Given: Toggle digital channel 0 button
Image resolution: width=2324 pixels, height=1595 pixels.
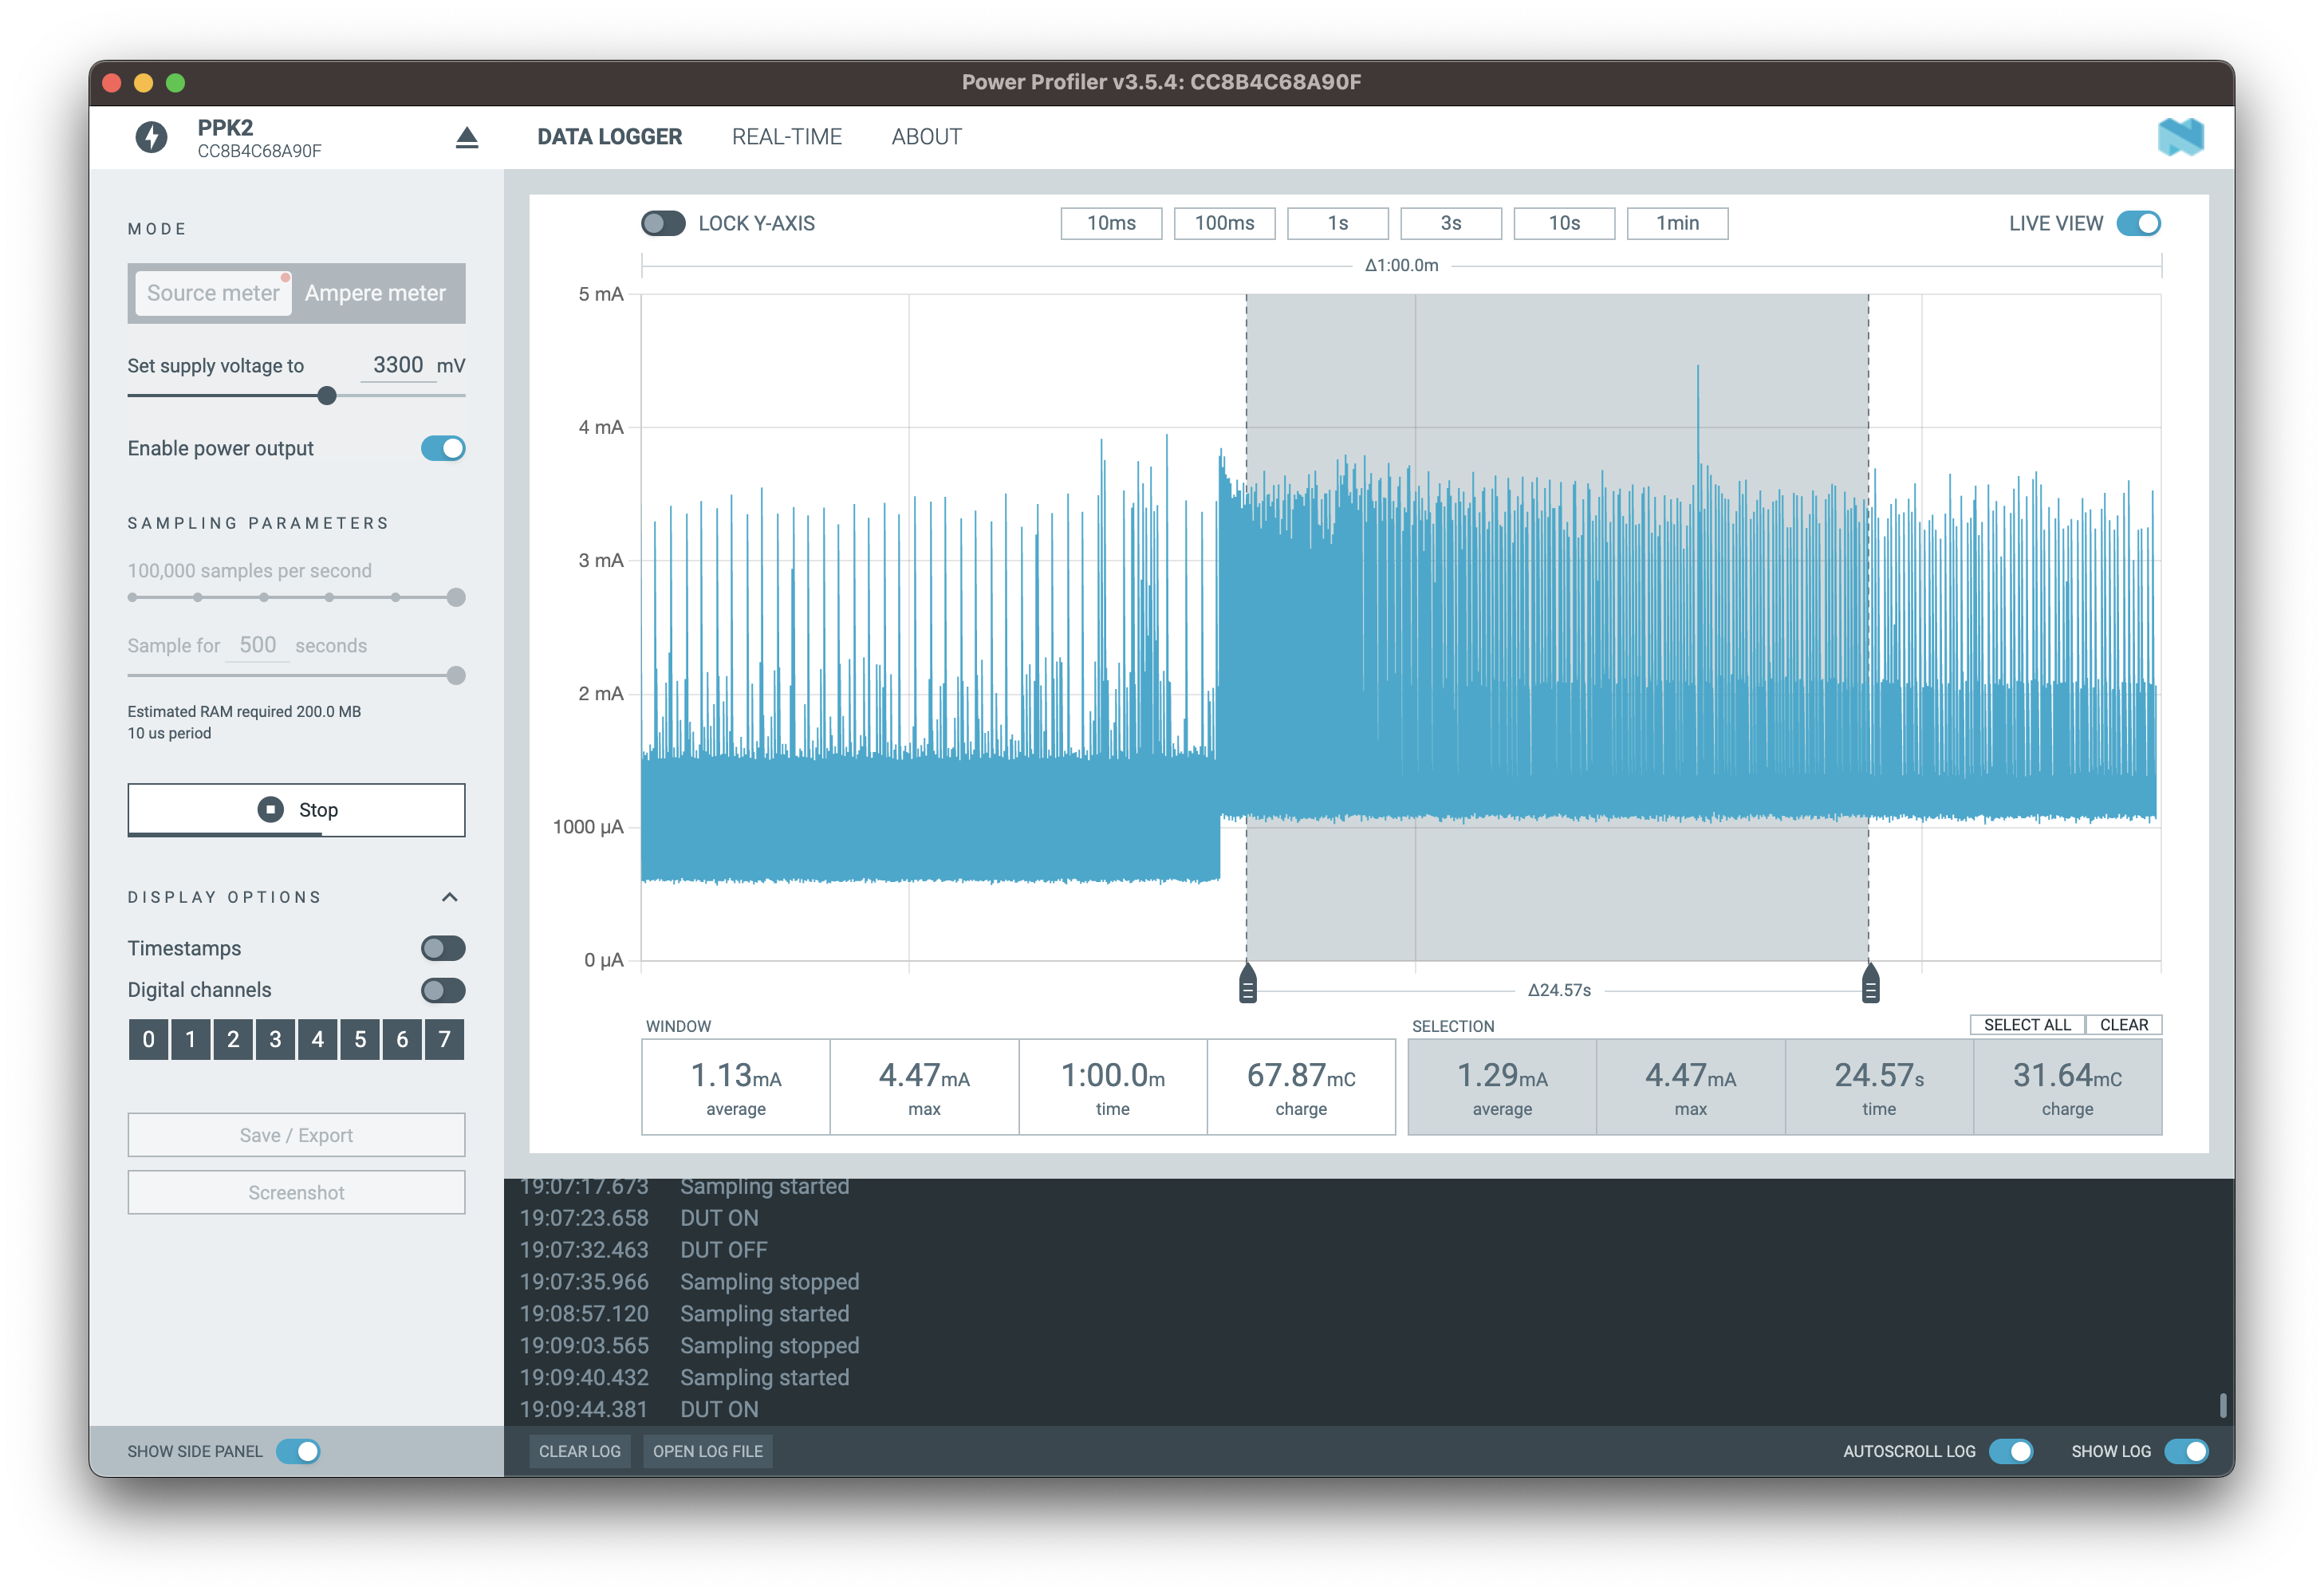Looking at the screenshot, I should [149, 1039].
